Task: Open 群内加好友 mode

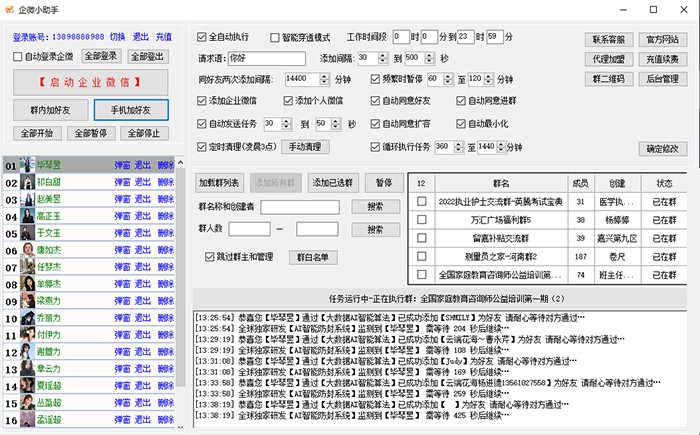Action: click(50, 110)
